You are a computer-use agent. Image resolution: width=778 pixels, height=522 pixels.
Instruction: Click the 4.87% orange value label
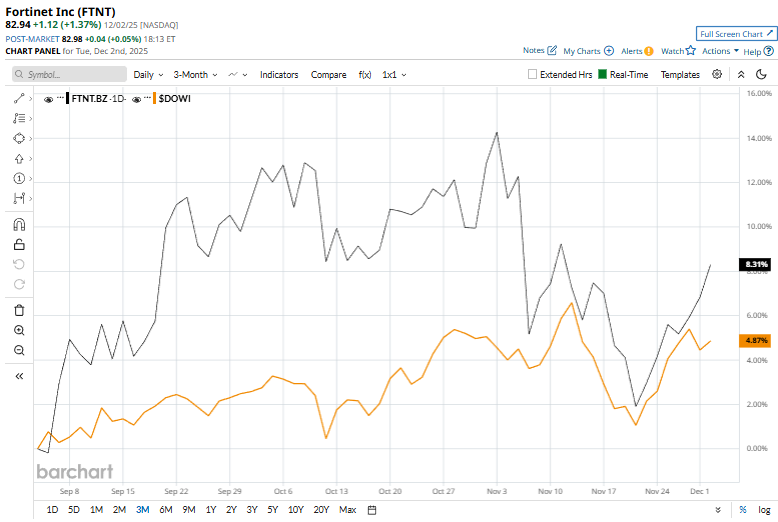click(x=755, y=340)
